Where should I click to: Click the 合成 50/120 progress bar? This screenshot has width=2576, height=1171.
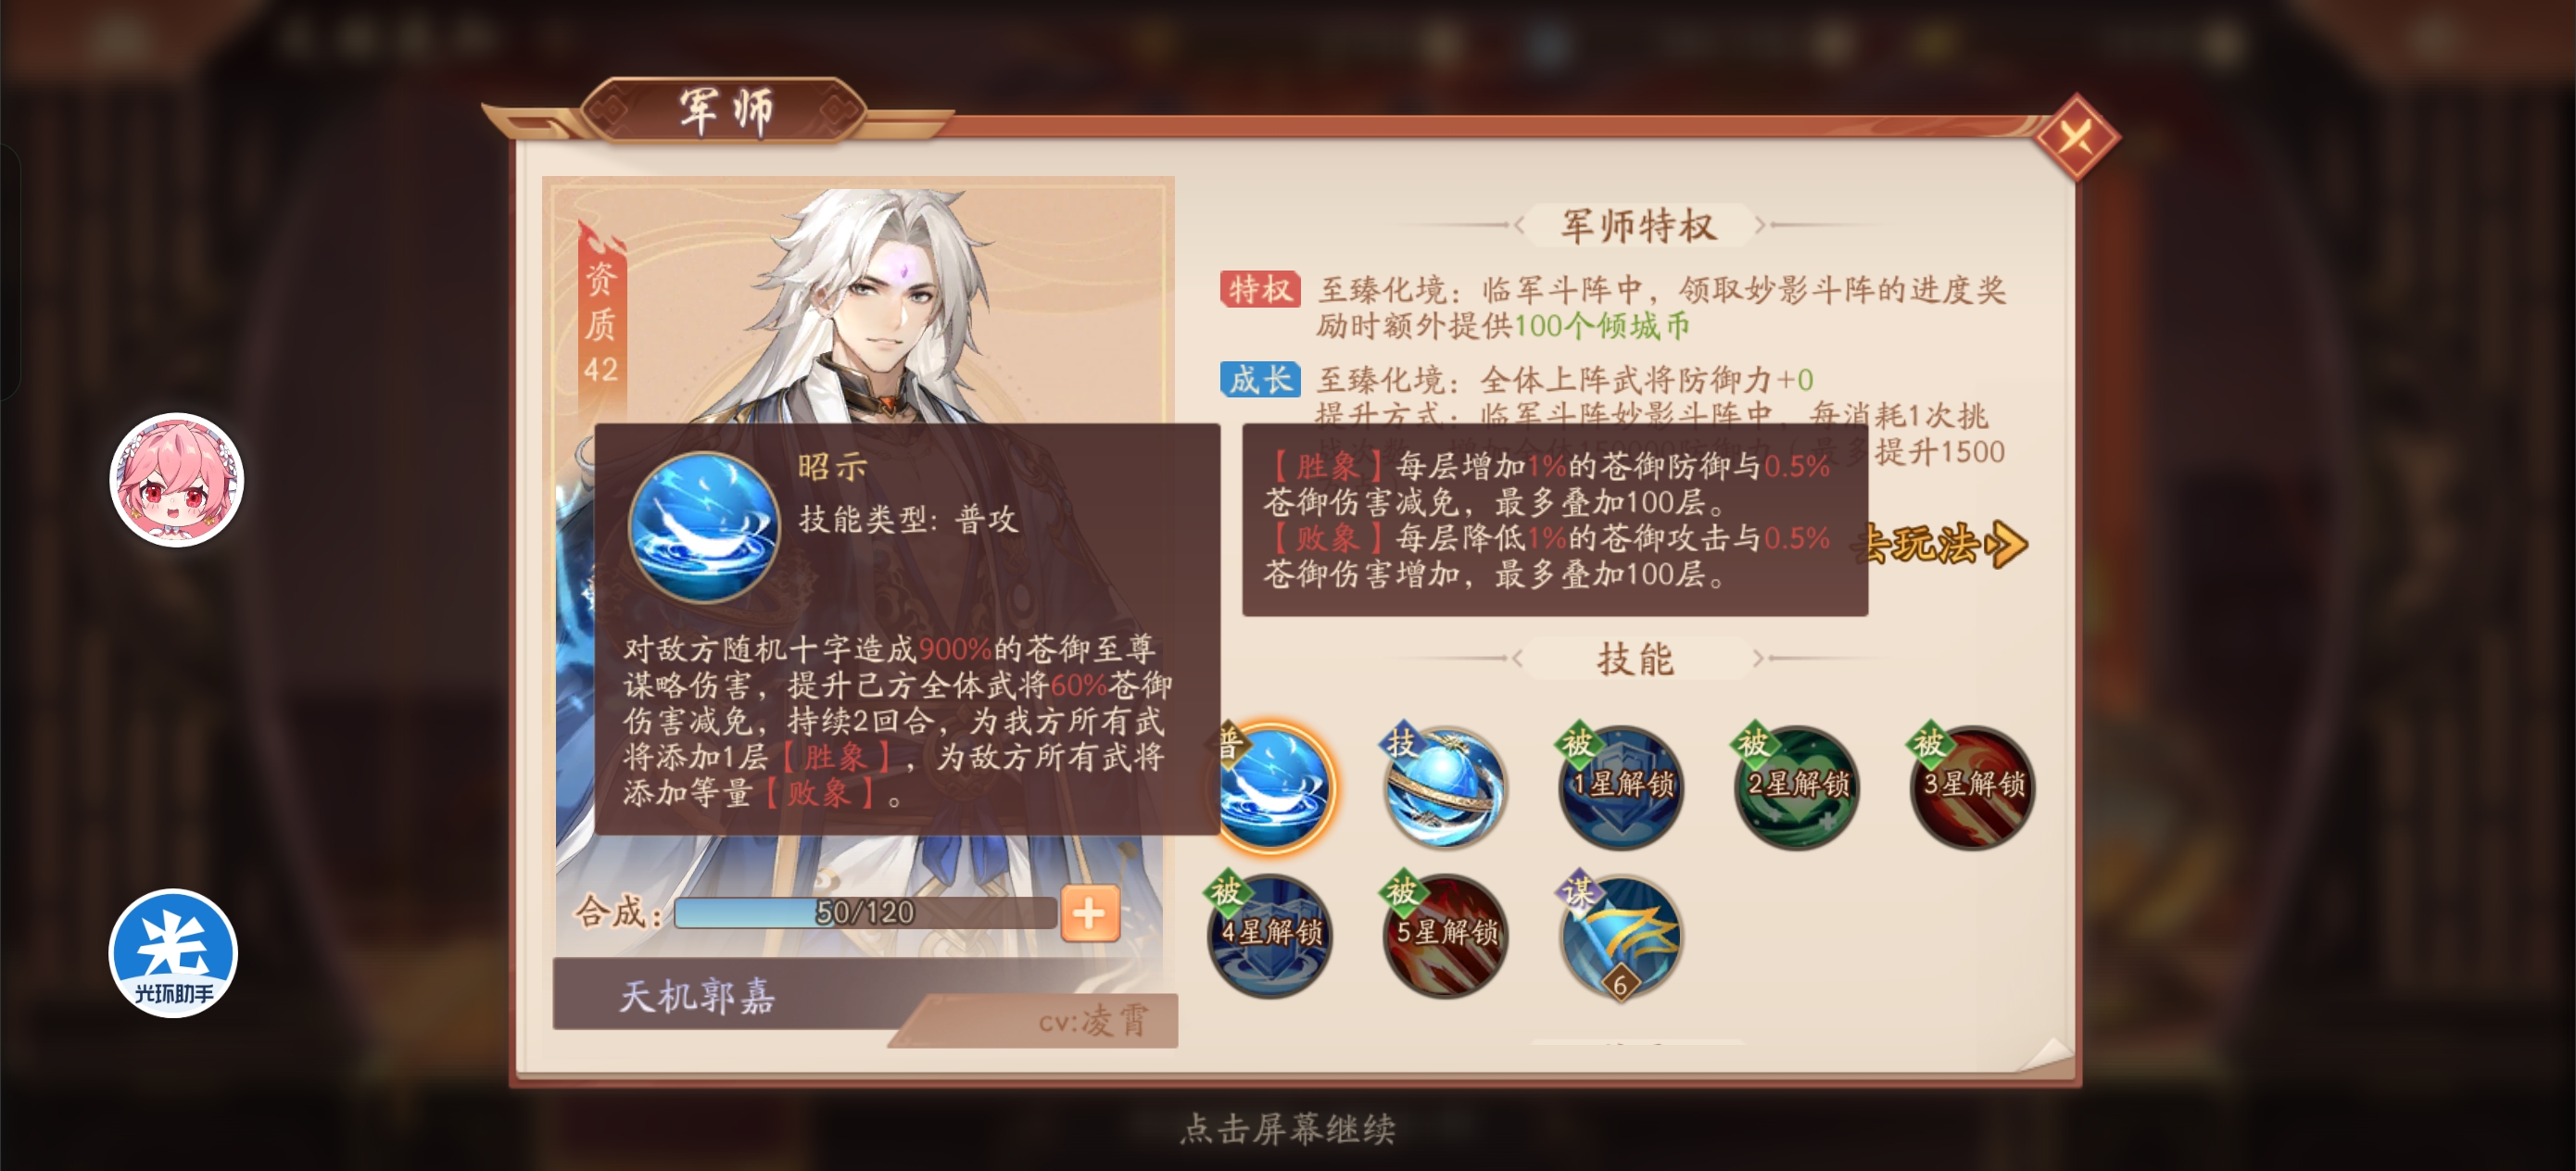click(x=865, y=912)
